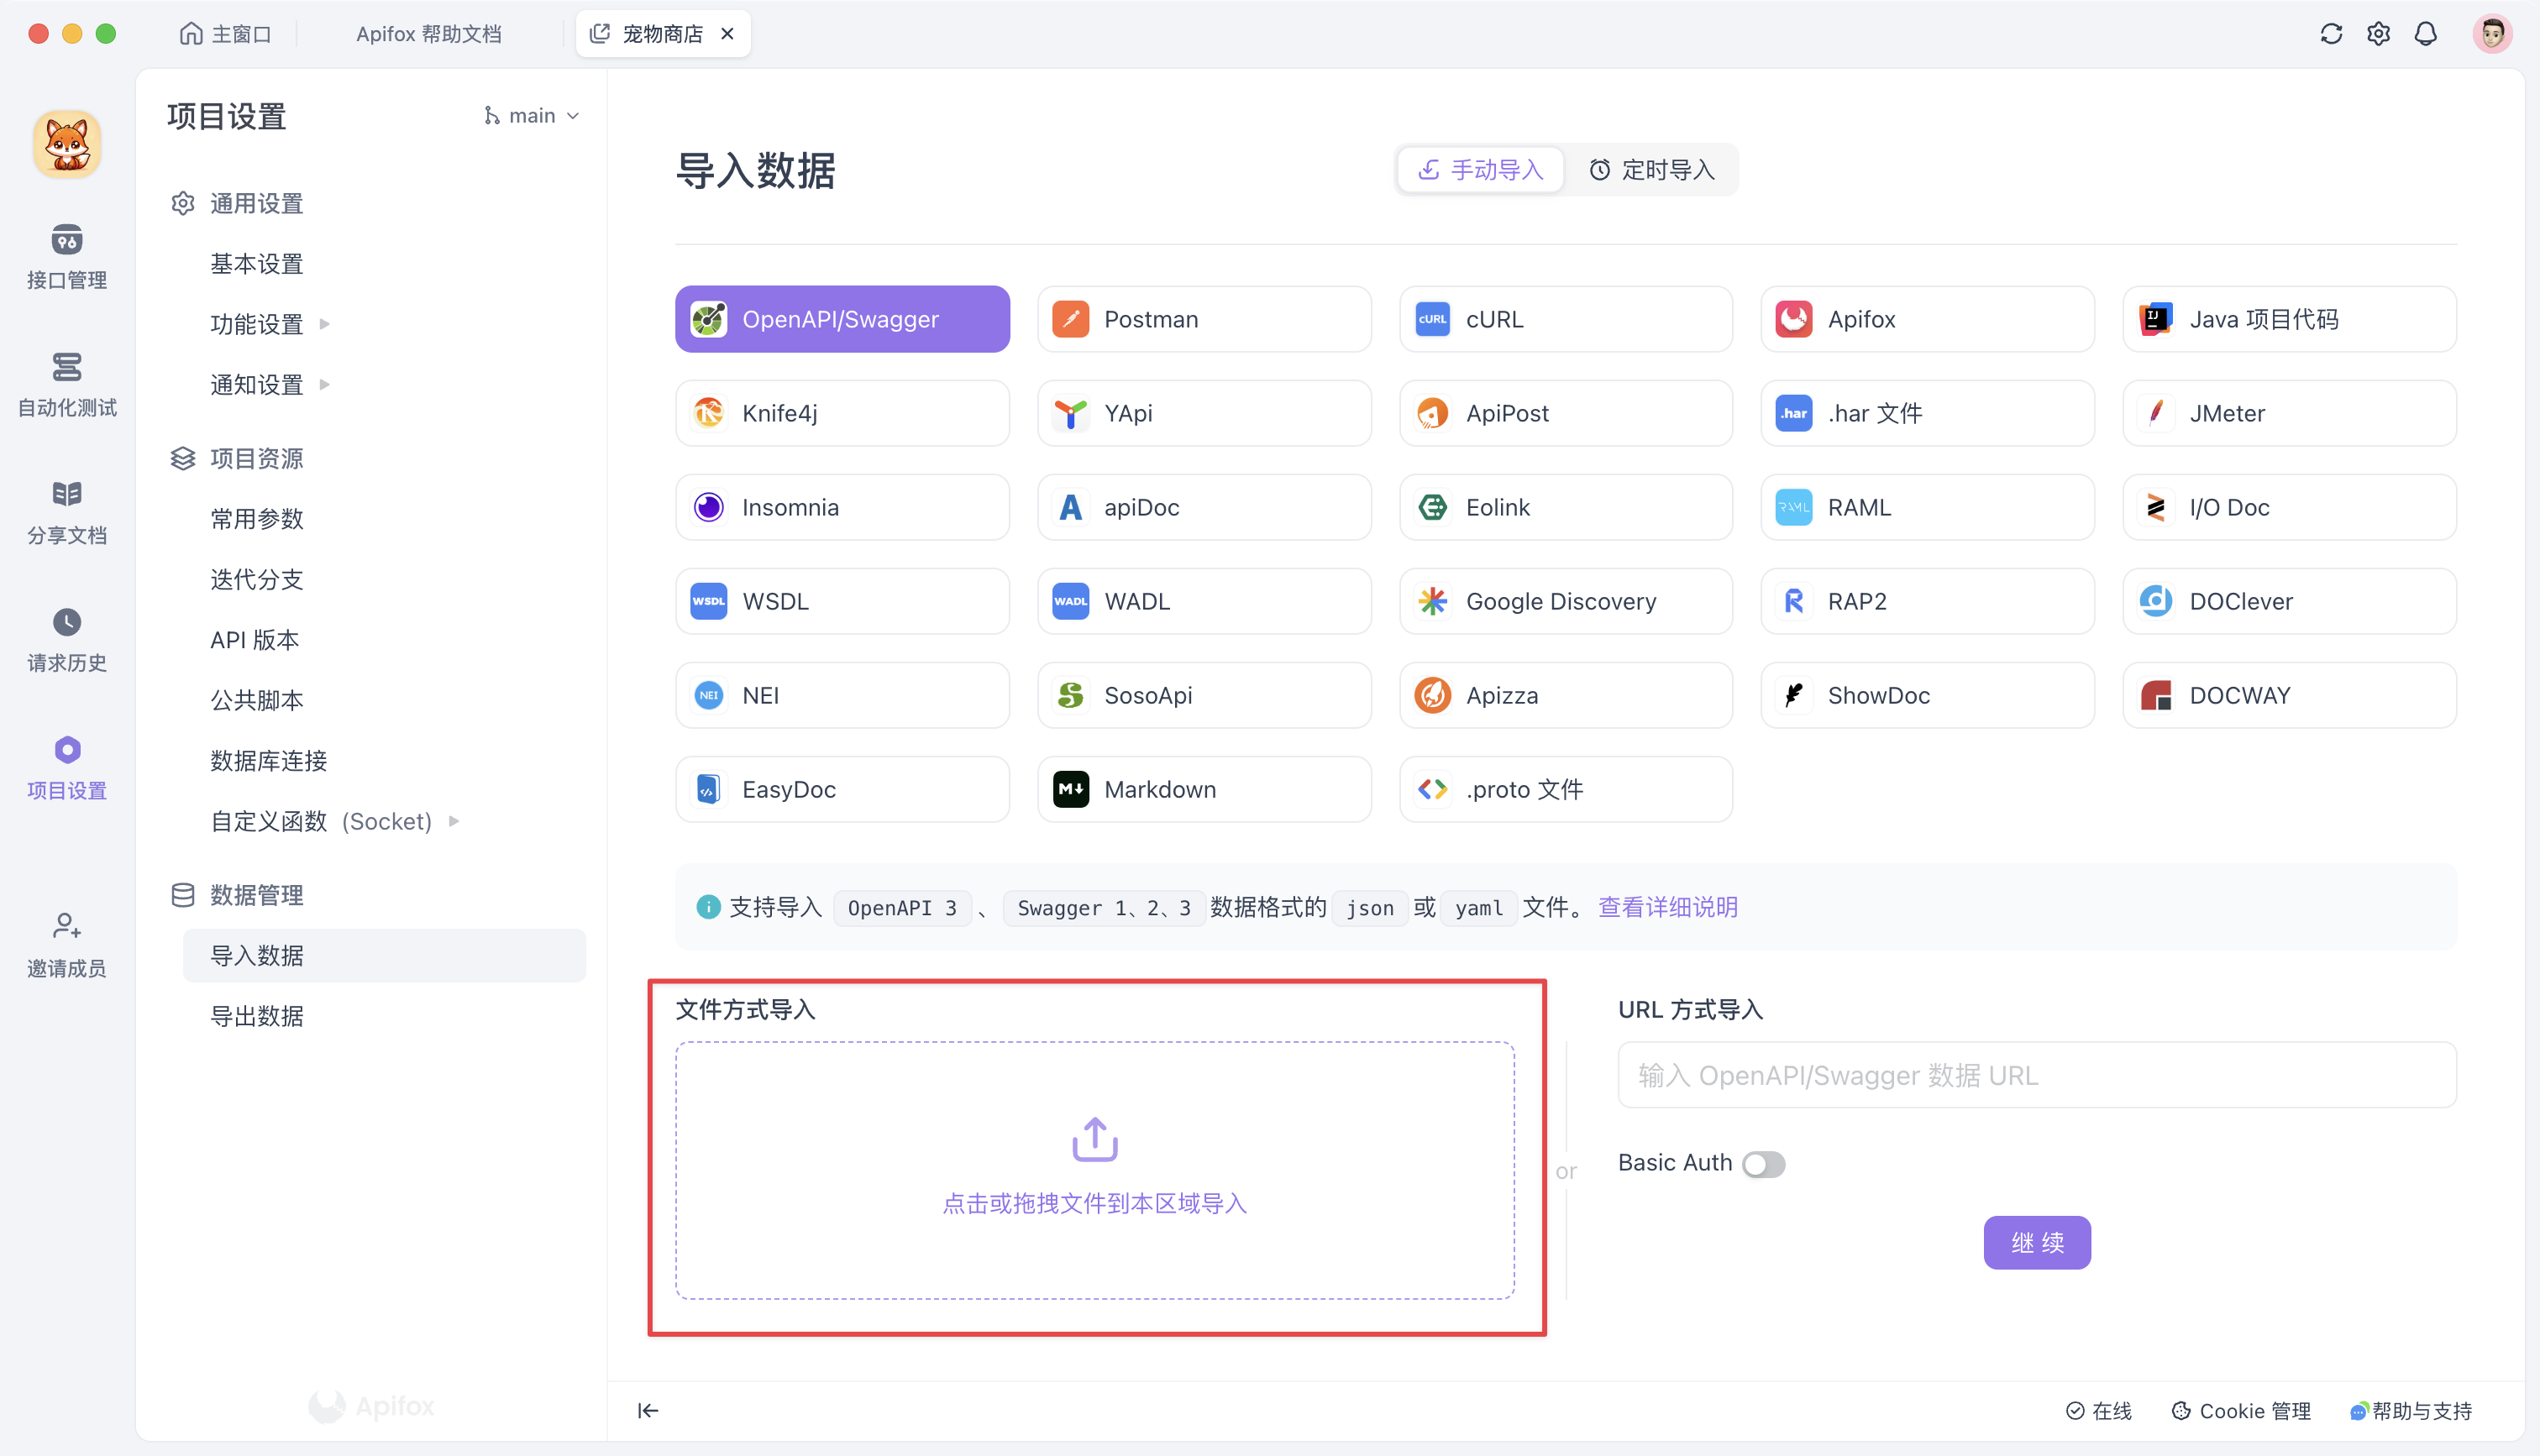
Task: View 请求历史 using its sidebar icon
Action: click(x=66, y=640)
